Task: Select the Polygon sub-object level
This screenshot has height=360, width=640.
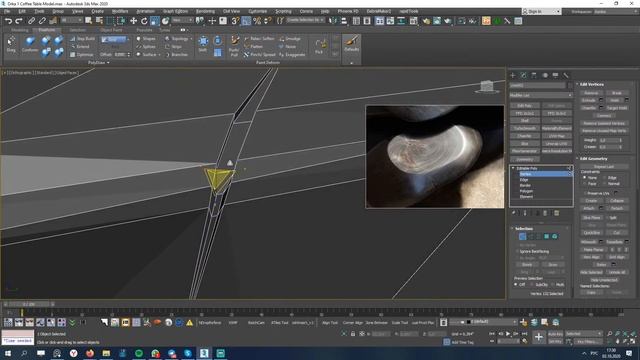Action: pyautogui.click(x=527, y=191)
